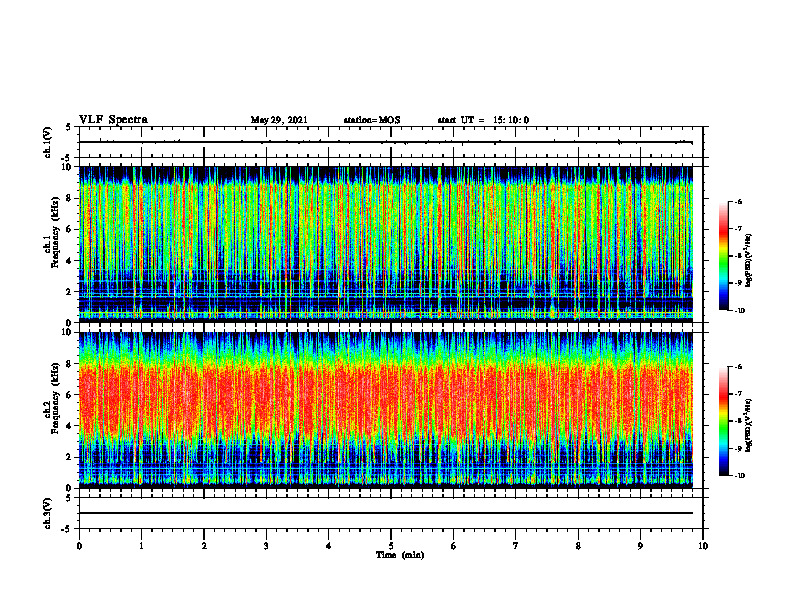
Task: Click ch.1 frequency axis "8" tick label
Action: point(70,198)
